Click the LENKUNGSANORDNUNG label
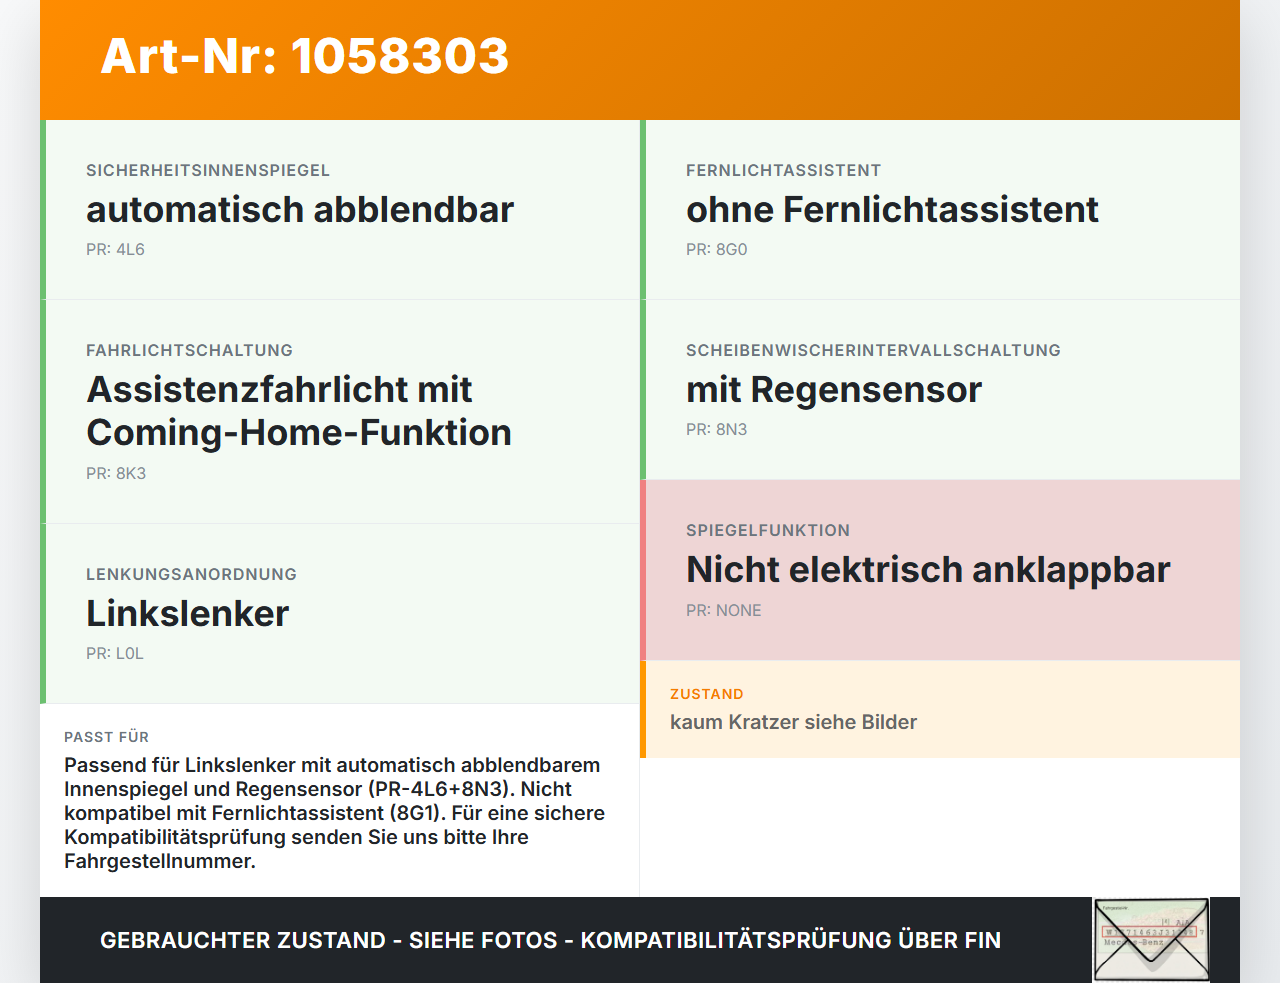Viewport: 1280px width, 983px height. click(191, 574)
